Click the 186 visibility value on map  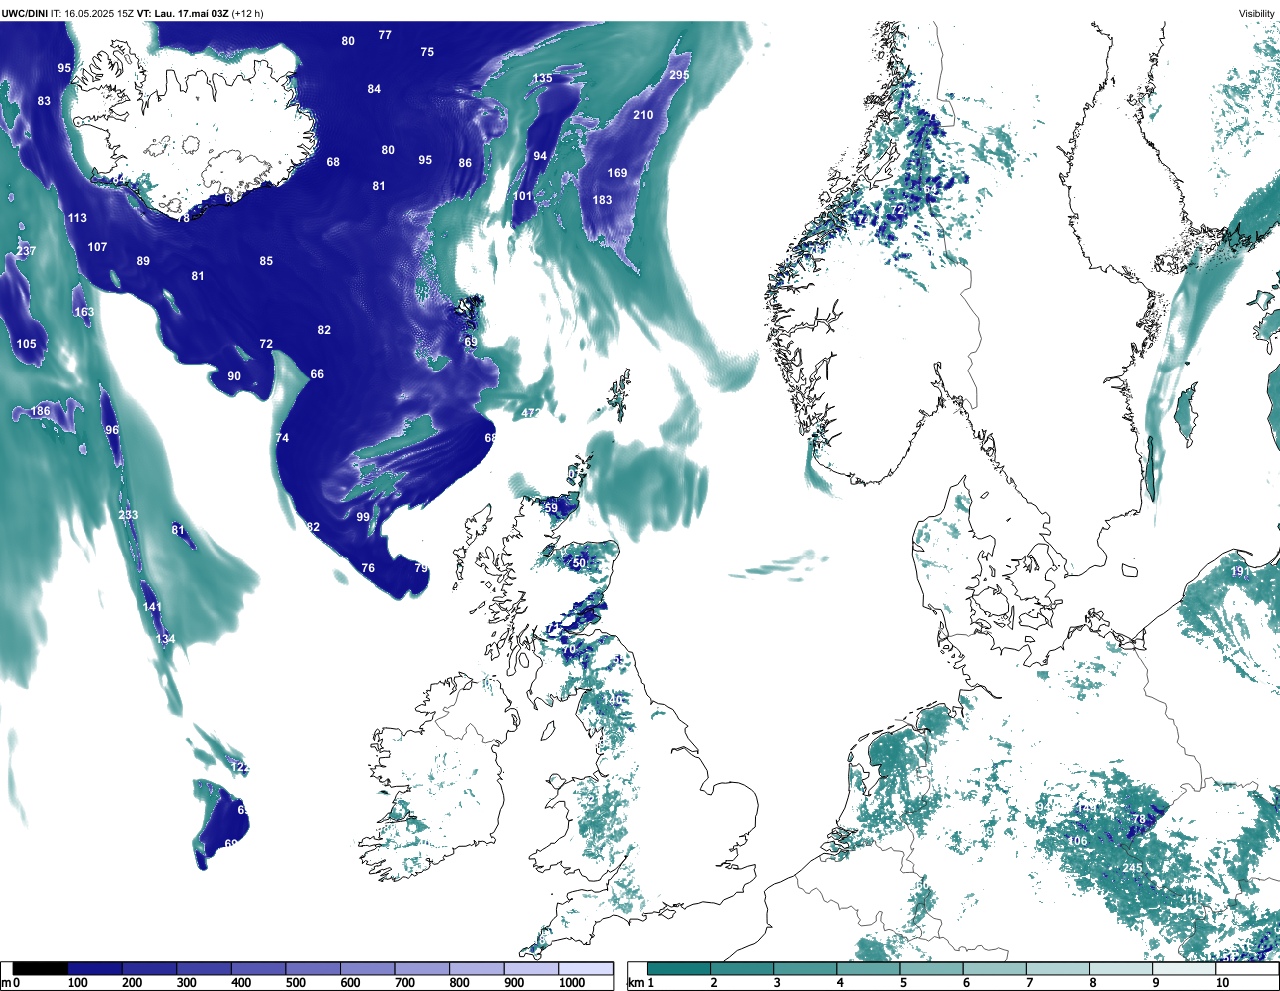(x=40, y=411)
